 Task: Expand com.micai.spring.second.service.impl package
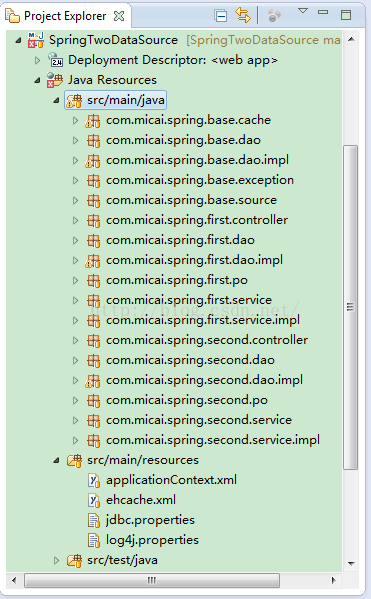76,440
